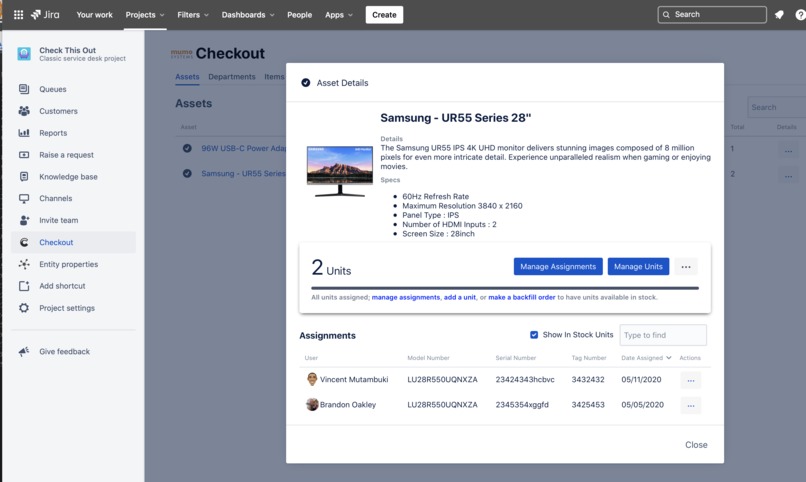Click the Raise a request icon

point(24,155)
